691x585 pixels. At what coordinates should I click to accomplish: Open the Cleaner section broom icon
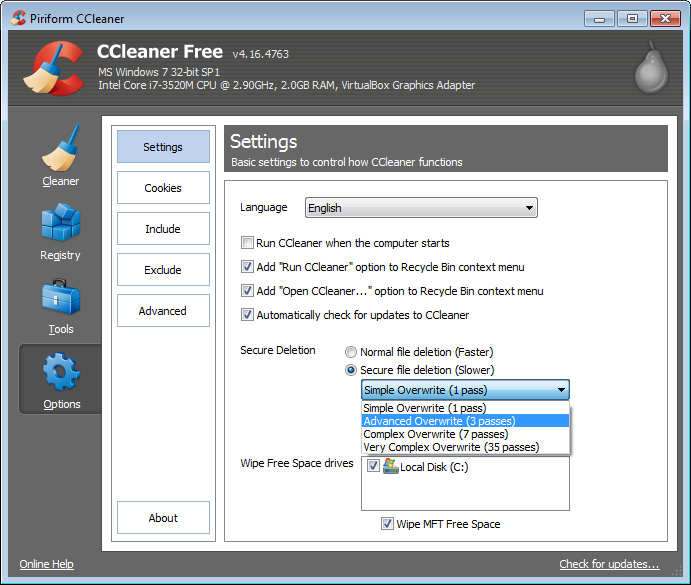pos(60,150)
